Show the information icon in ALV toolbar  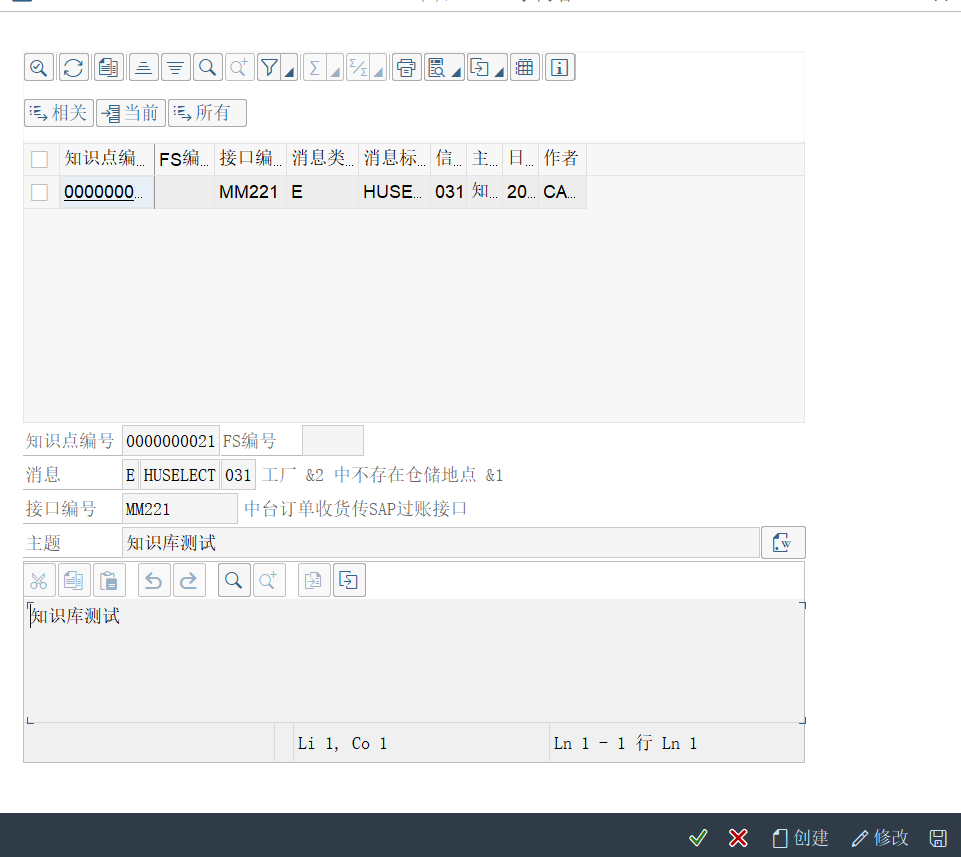point(560,67)
